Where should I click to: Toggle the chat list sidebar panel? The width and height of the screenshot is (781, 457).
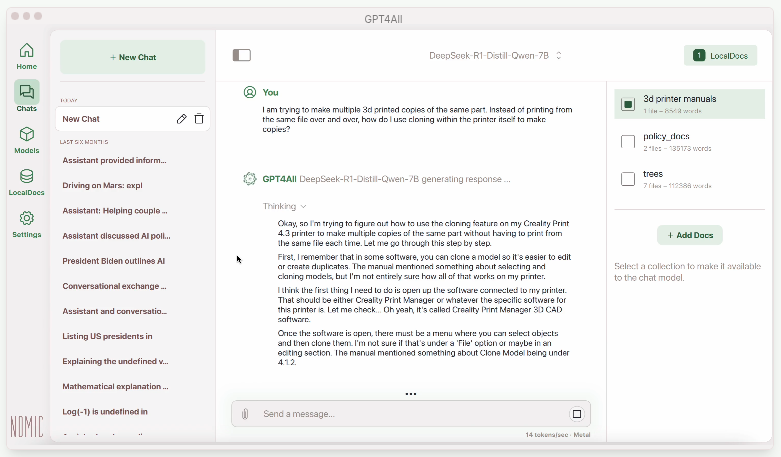241,56
